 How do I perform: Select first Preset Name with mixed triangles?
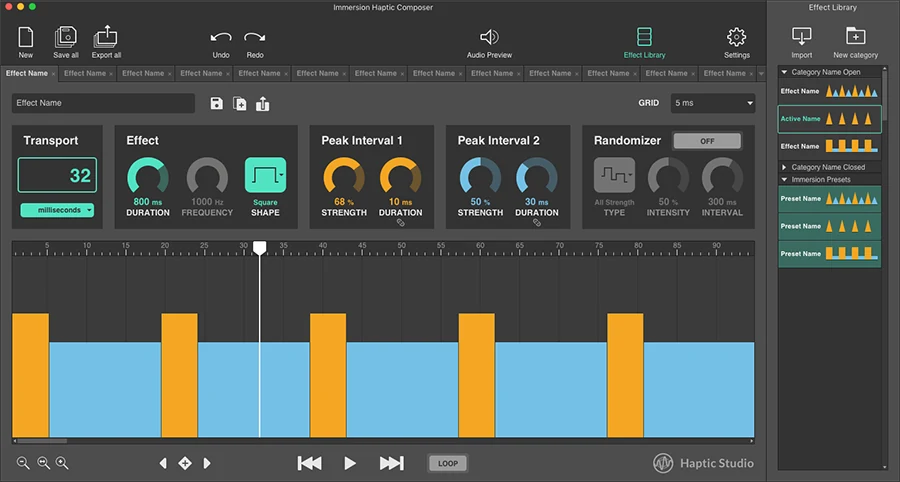[x=829, y=199]
